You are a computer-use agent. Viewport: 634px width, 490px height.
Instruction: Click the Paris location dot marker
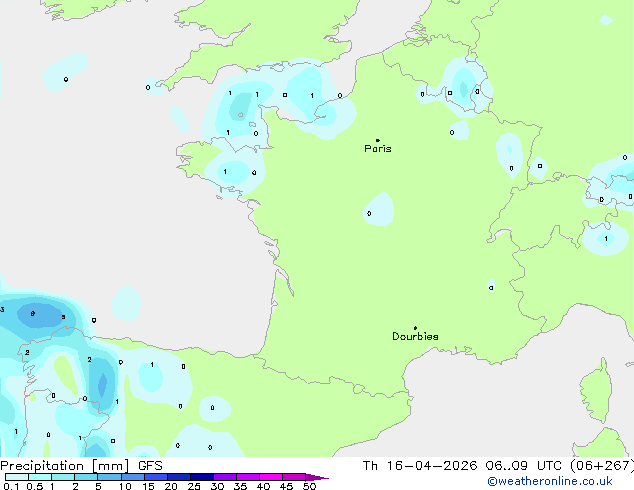(378, 140)
